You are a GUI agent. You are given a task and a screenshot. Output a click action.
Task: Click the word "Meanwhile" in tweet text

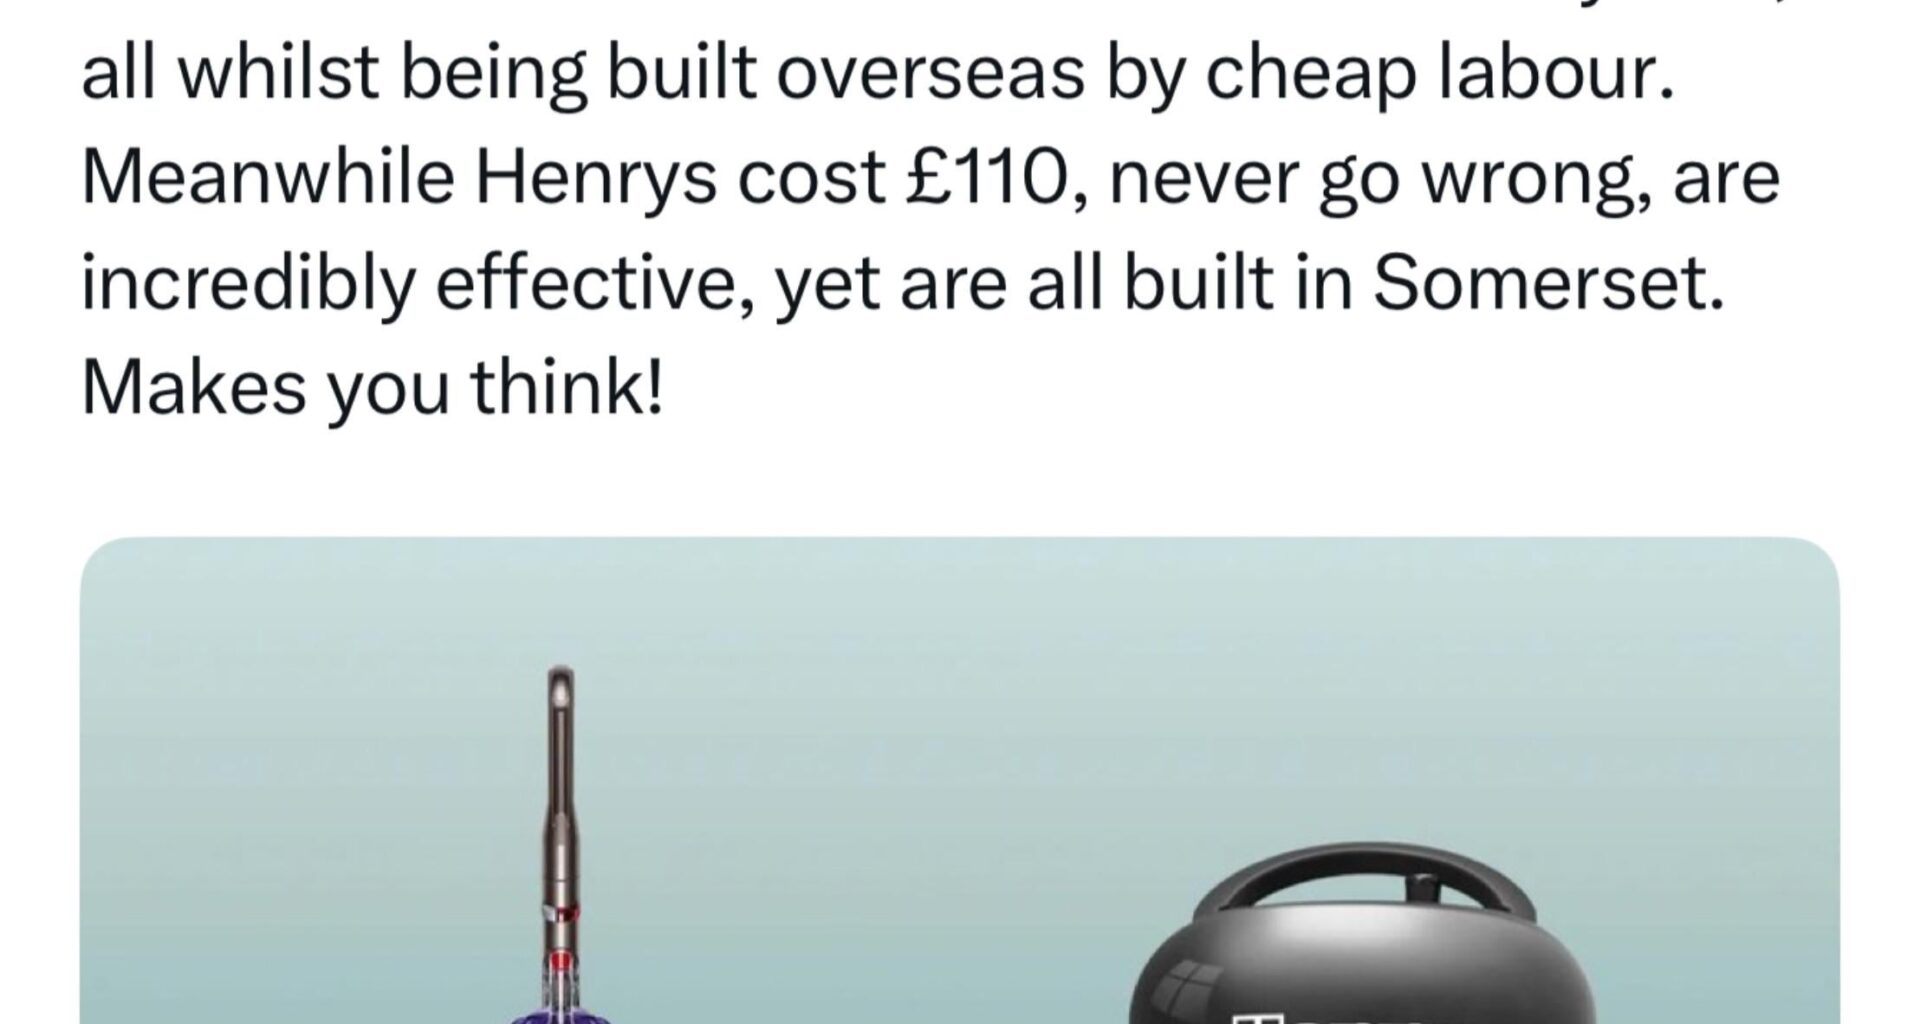268,178
